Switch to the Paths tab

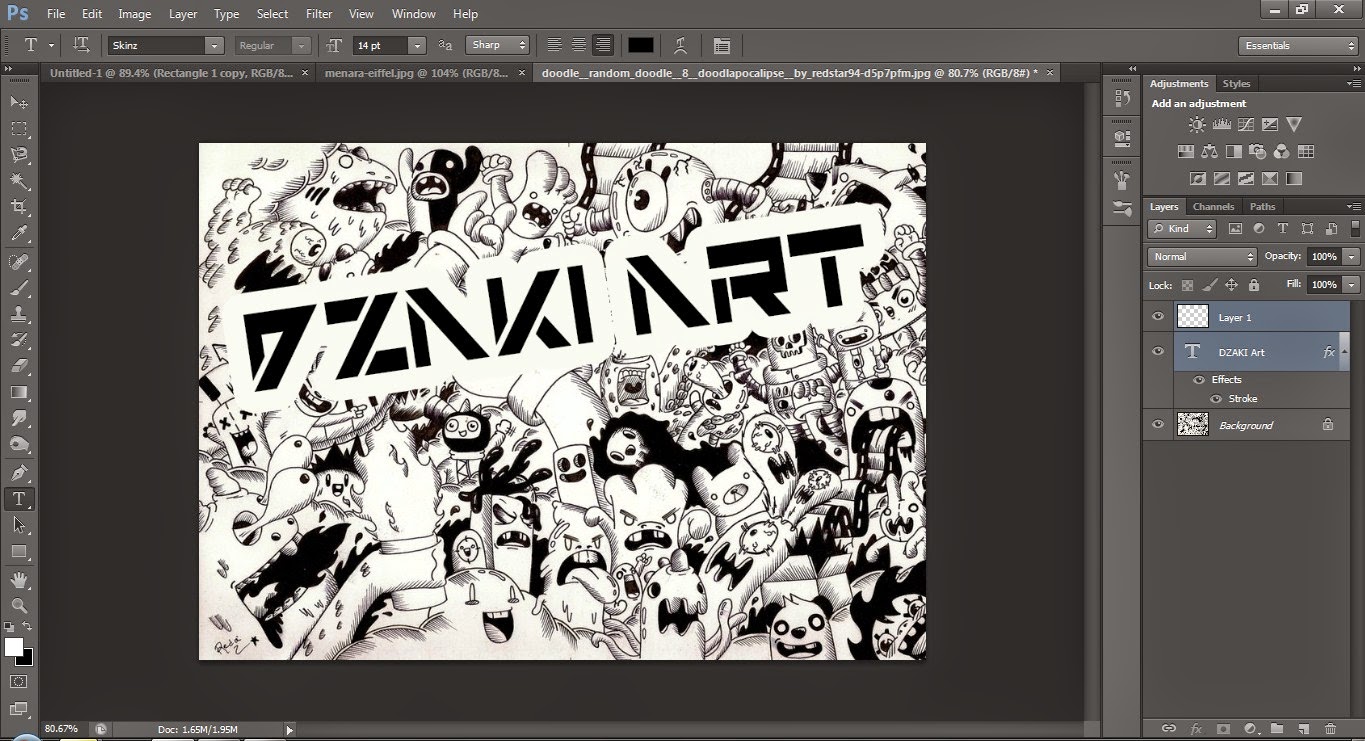click(x=1263, y=206)
